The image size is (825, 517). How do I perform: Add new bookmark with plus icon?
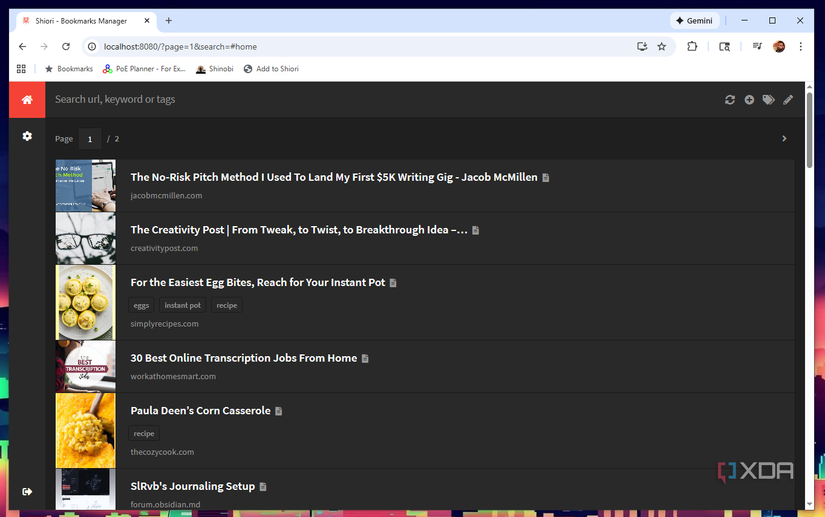pos(749,99)
